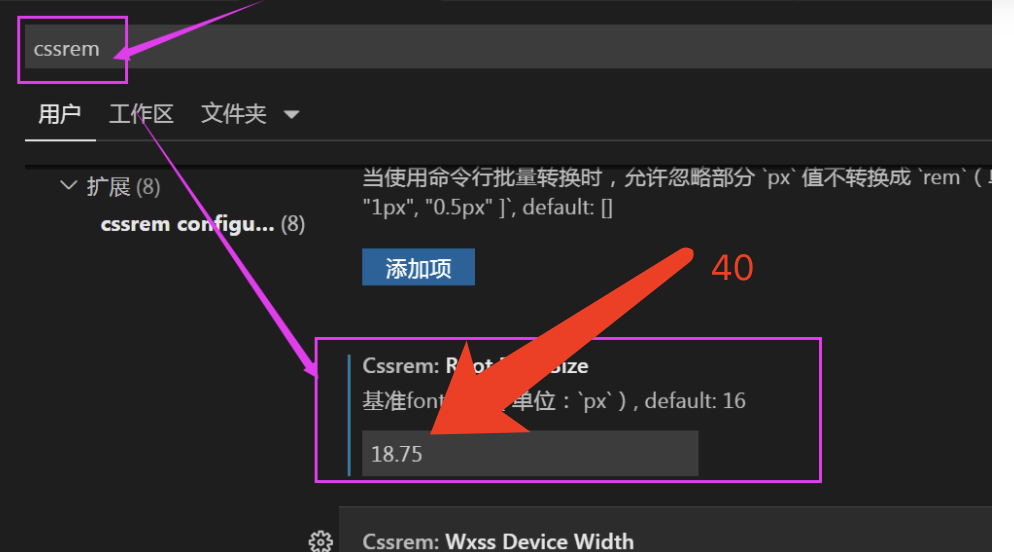Switch to the 用户 settings tab
The image size is (1014, 552).
(x=59, y=114)
